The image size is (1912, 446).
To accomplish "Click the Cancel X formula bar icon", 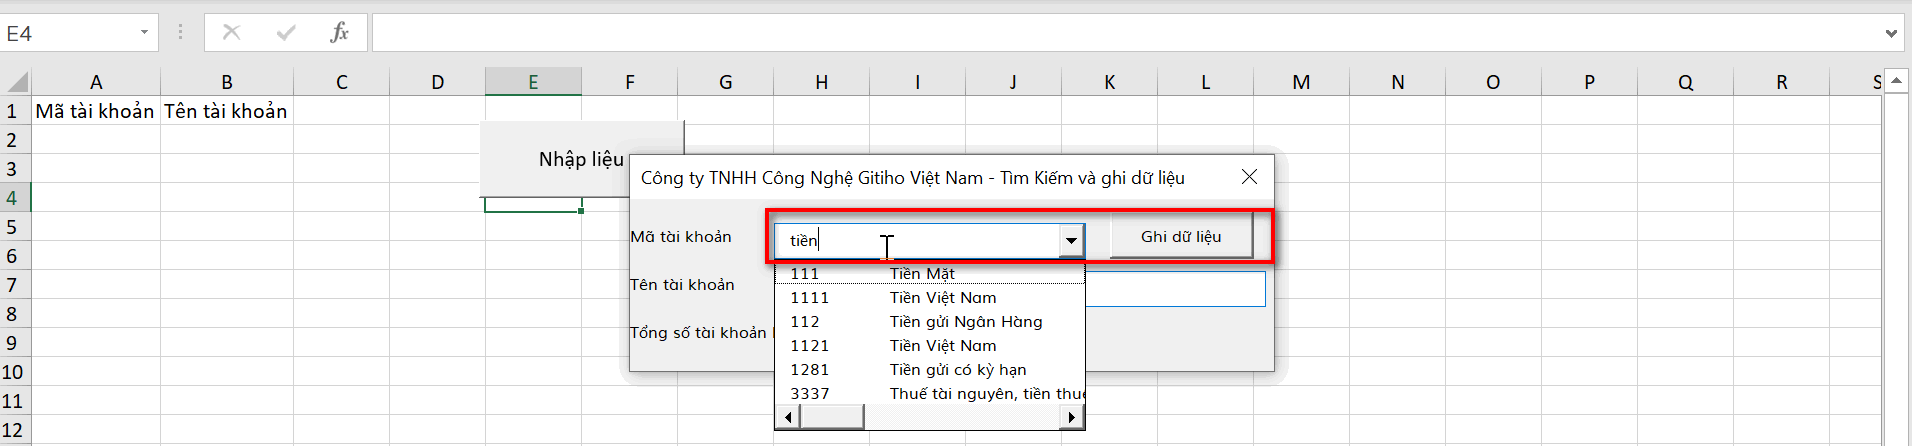I will click(x=231, y=33).
